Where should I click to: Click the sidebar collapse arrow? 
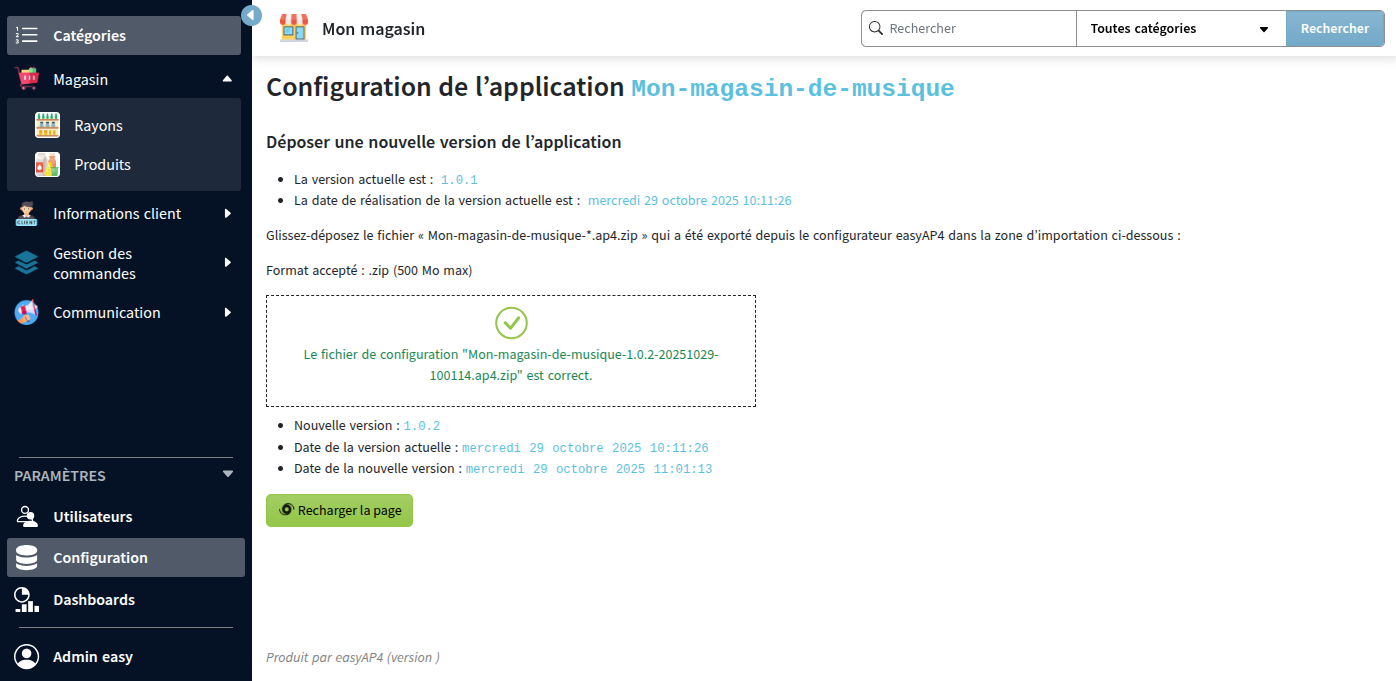coord(250,16)
